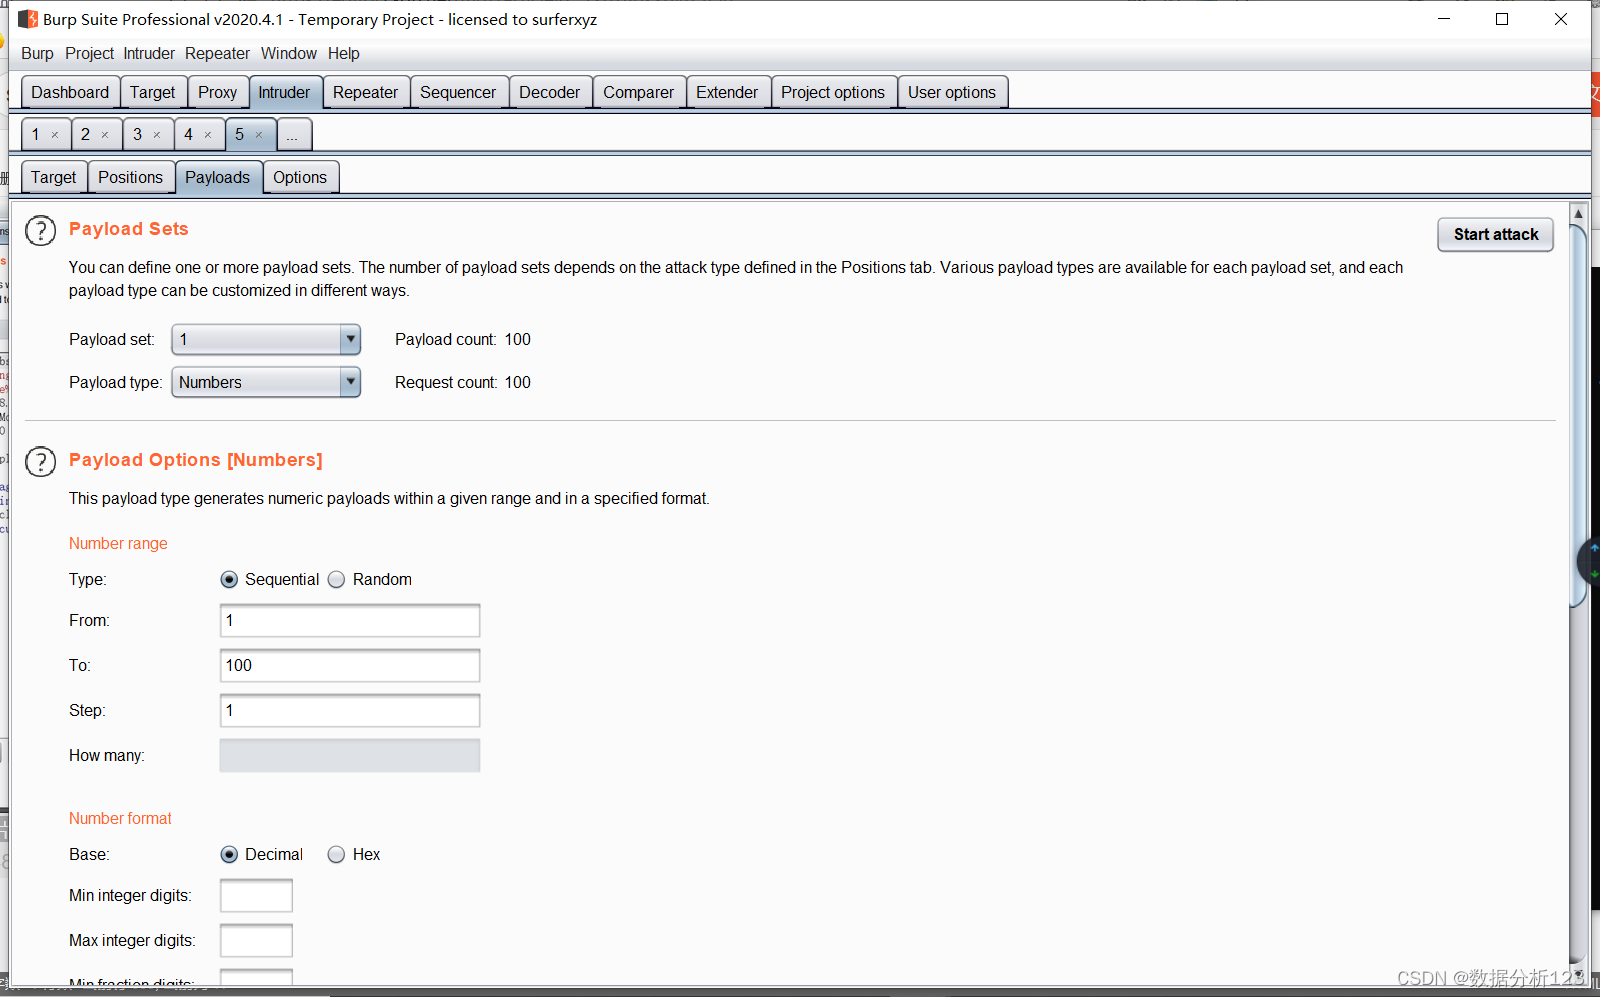Viewport: 1600px width, 997px height.
Task: Select Sequential number range type
Action: (x=229, y=580)
